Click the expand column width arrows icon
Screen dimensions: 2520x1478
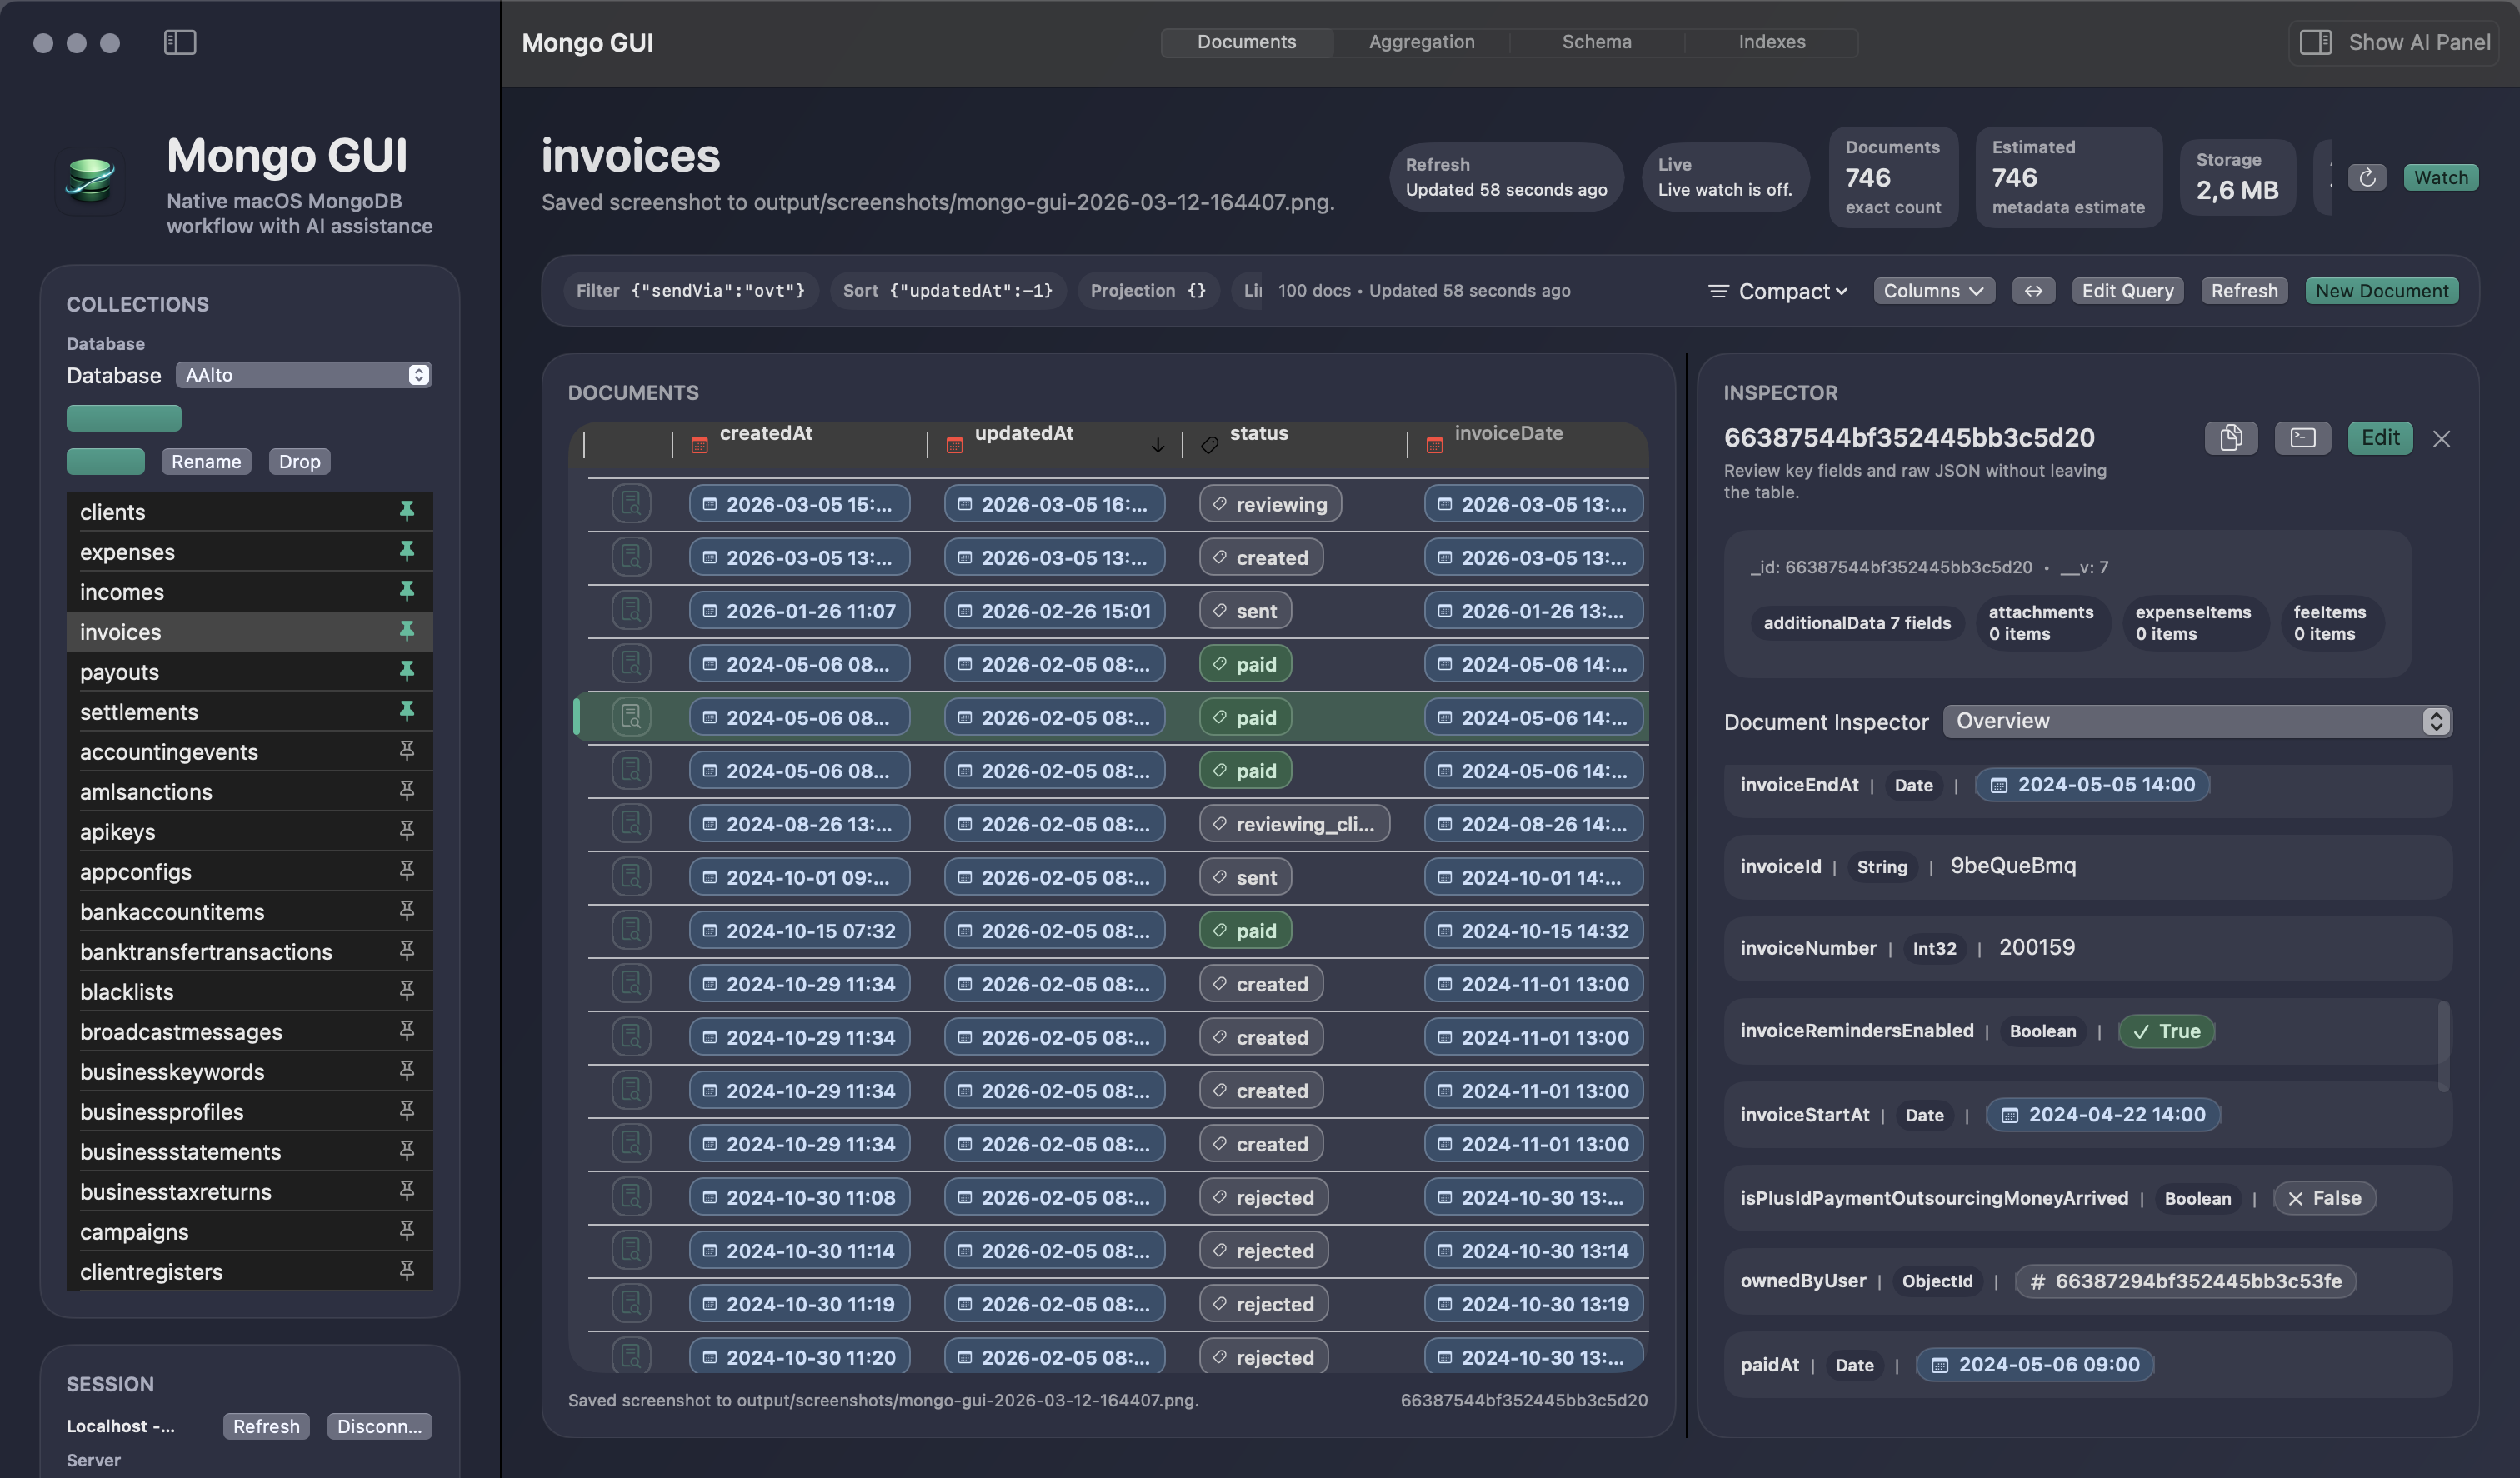click(x=2034, y=291)
